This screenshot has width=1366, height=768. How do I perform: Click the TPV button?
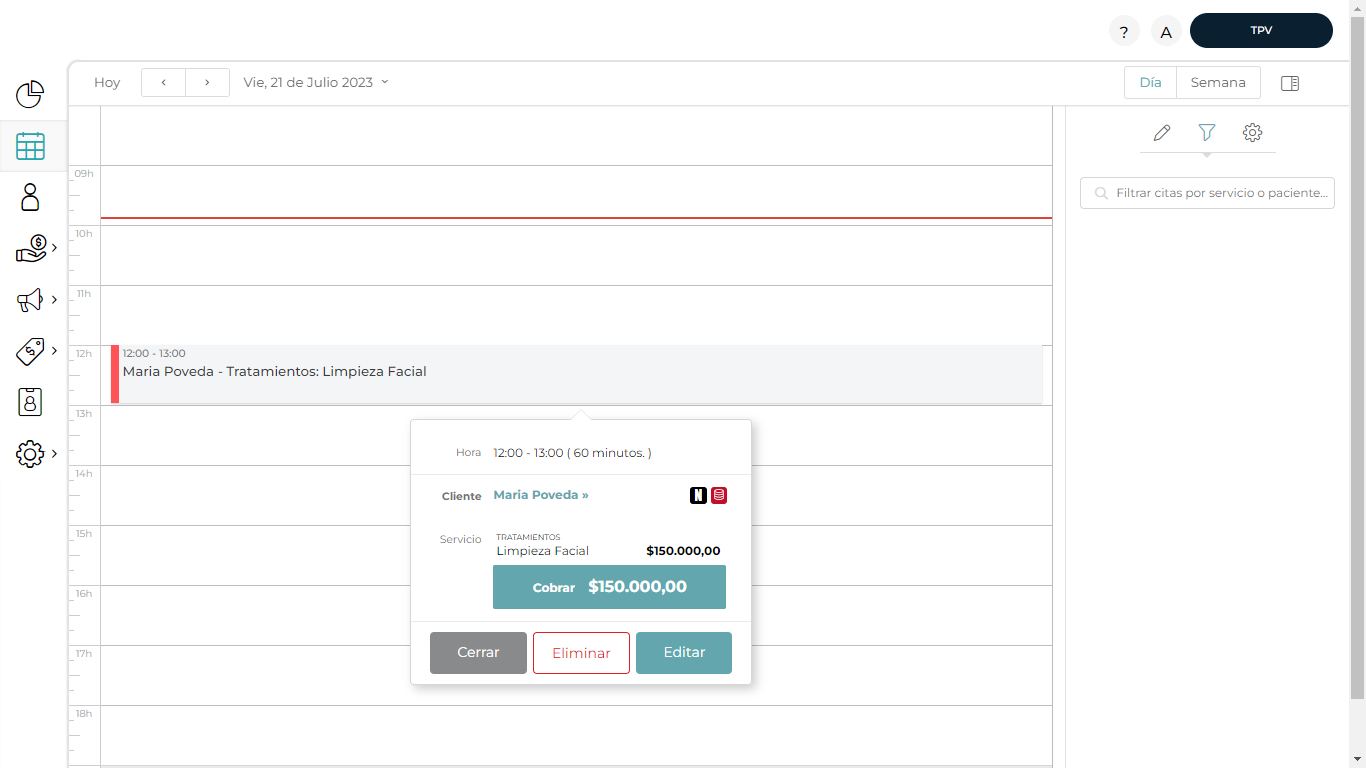click(x=1261, y=30)
